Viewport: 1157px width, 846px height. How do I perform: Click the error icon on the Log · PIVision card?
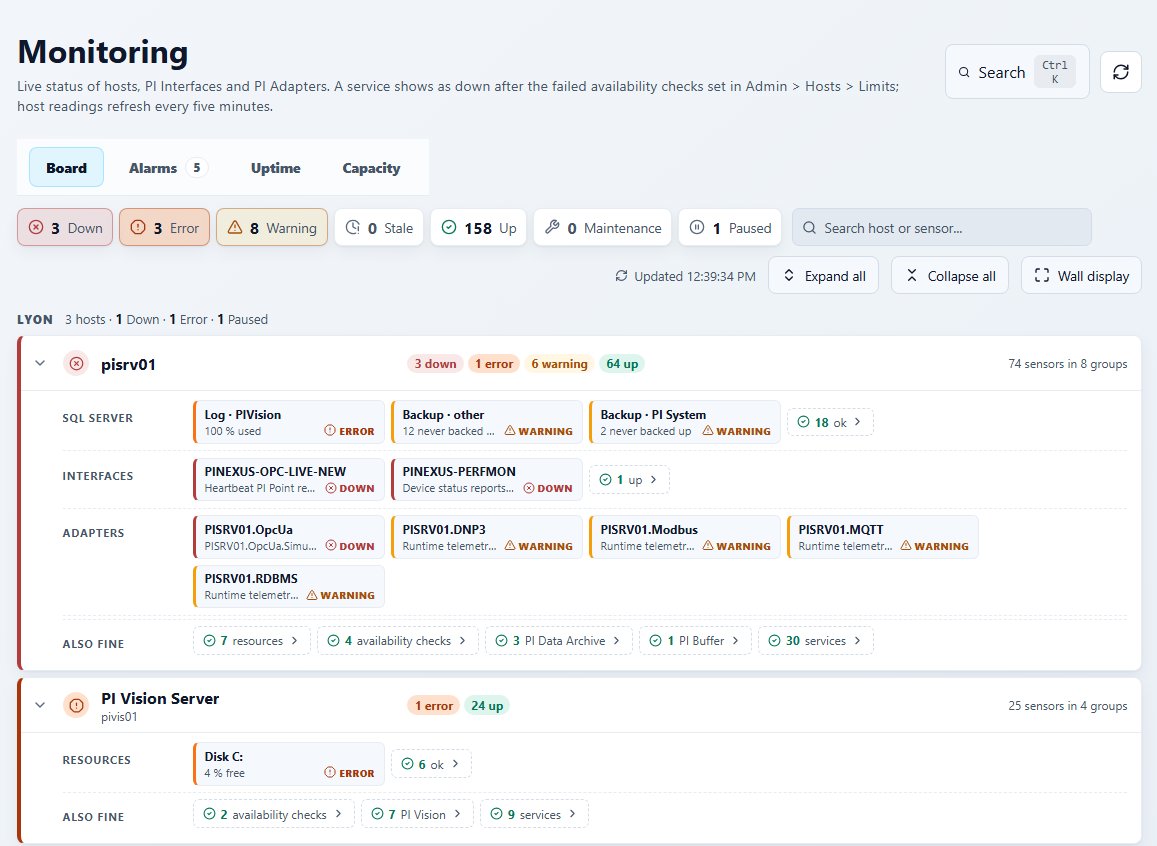pos(330,431)
